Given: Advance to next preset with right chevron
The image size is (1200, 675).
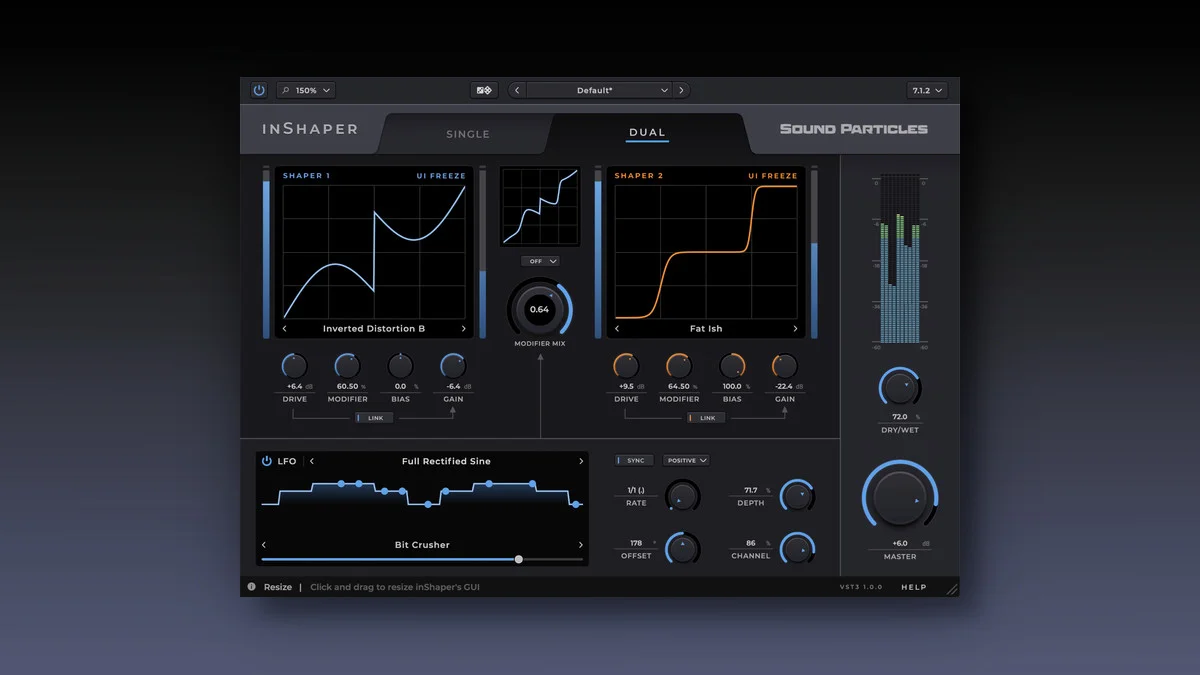Looking at the screenshot, I should 681,89.
